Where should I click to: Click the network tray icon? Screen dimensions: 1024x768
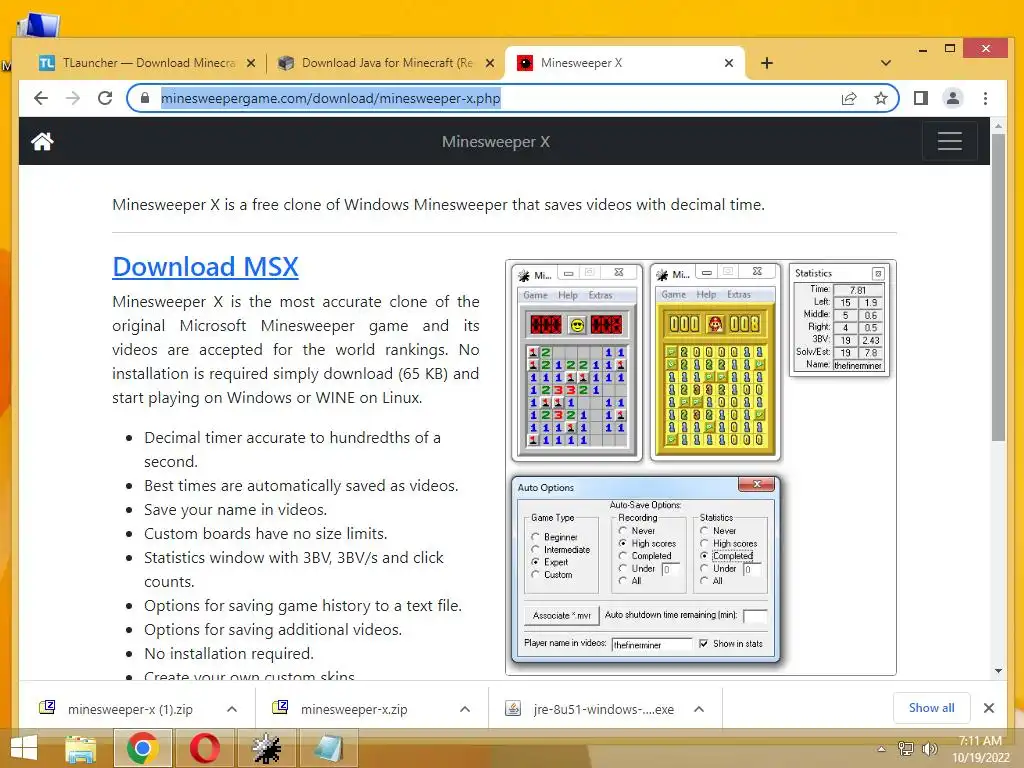click(x=906, y=748)
